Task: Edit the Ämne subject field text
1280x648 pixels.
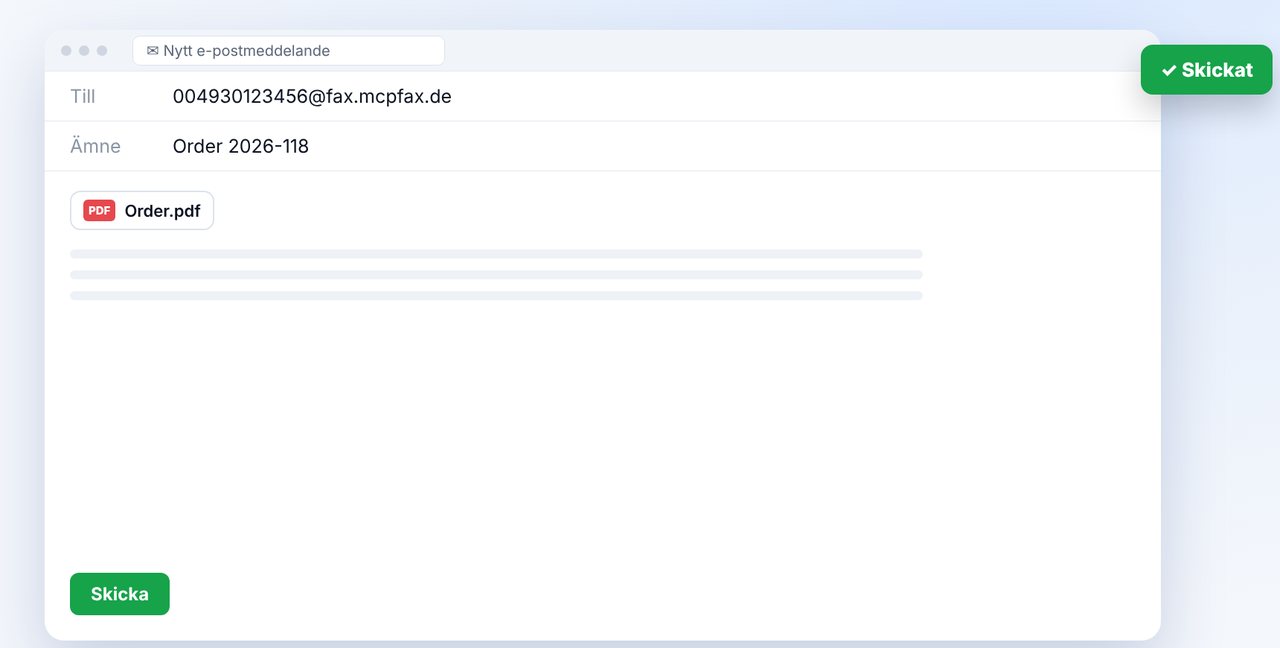Action: pos(241,147)
